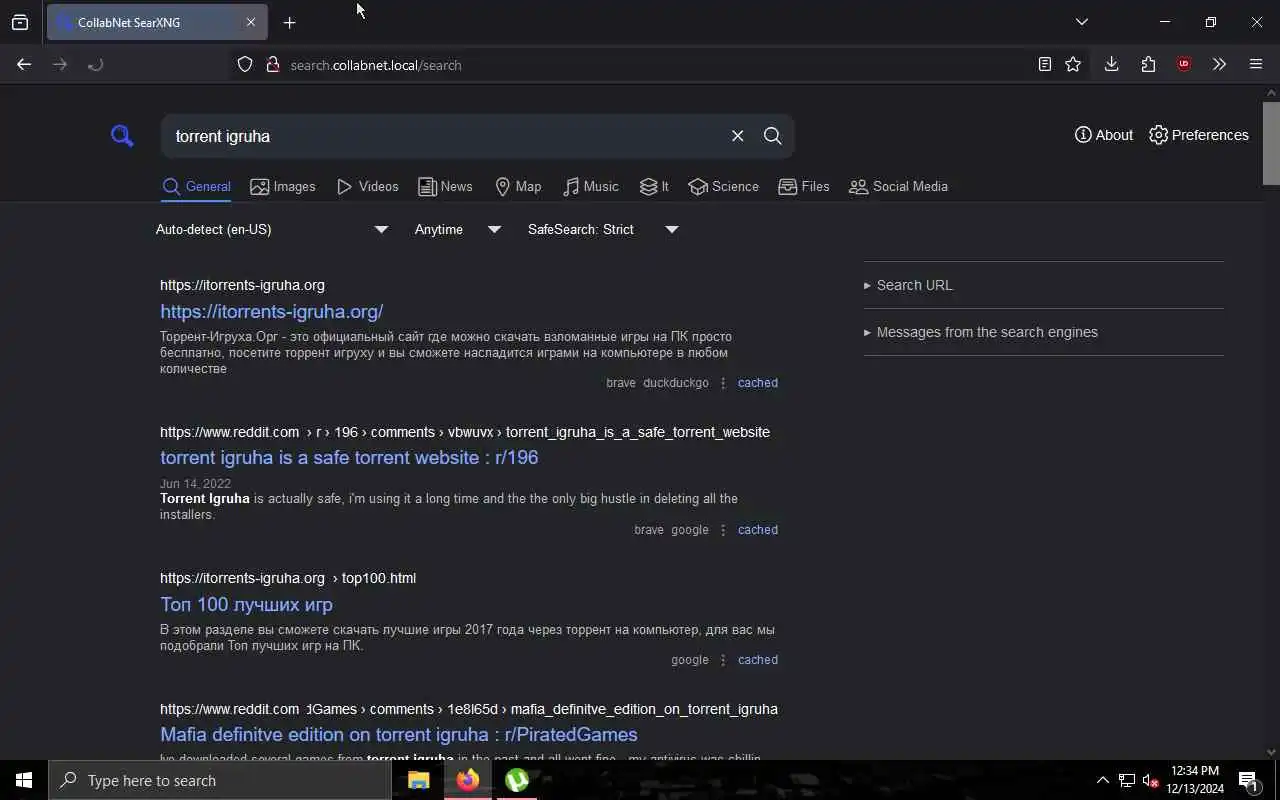
Task: Switch to the Music tab
Action: pos(590,186)
